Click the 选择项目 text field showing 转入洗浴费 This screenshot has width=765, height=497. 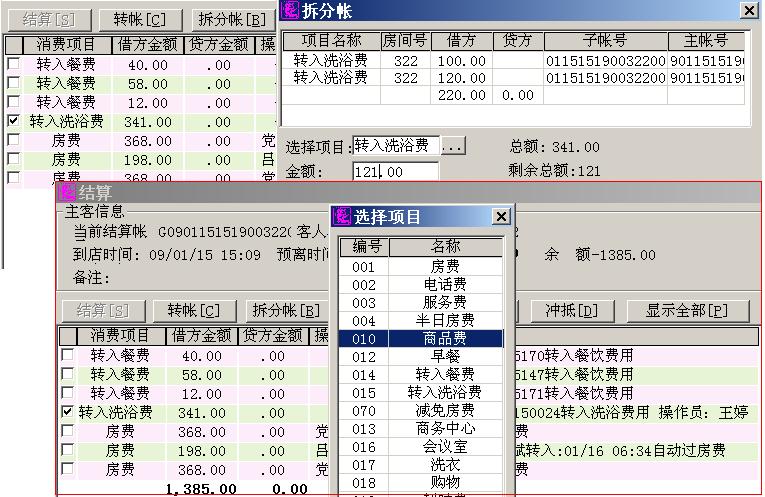(395, 146)
